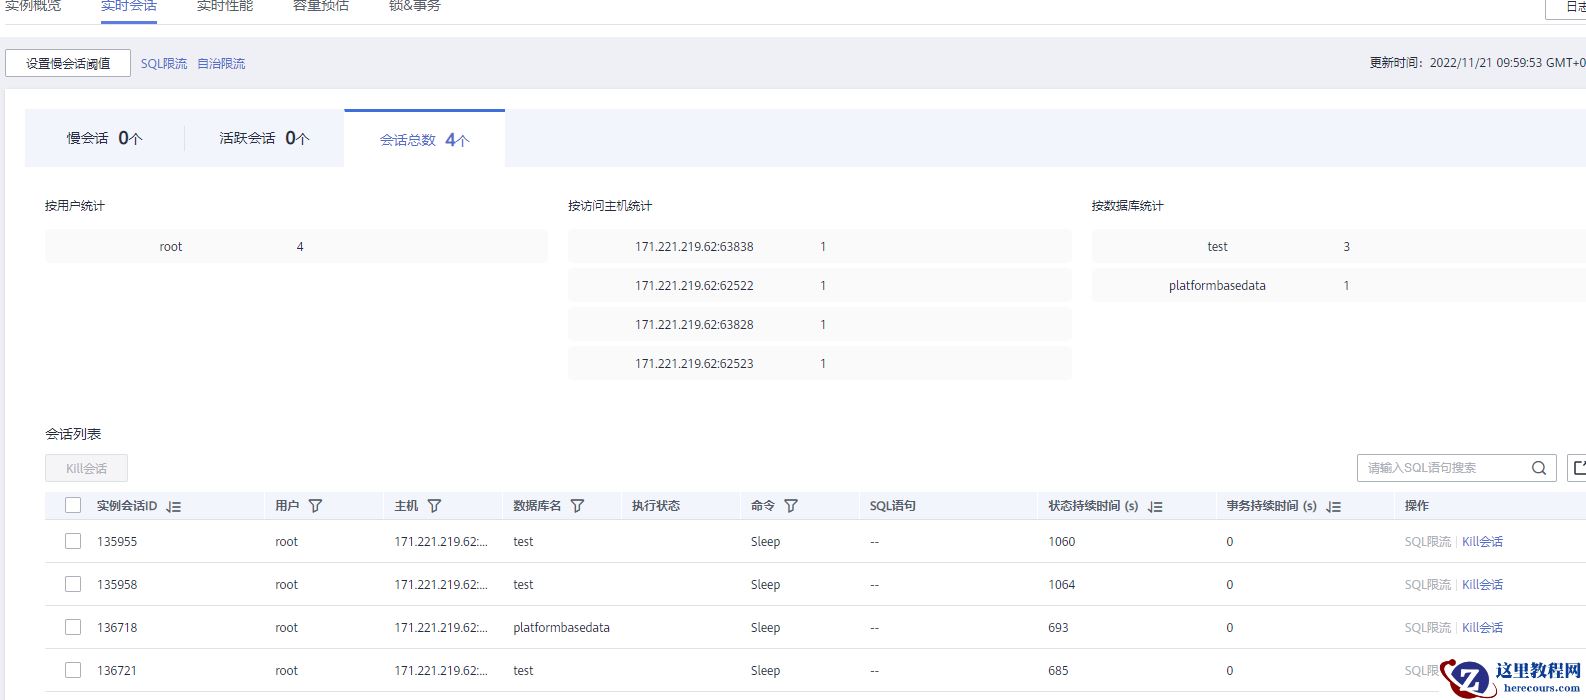Switch to the slow sessions tab
The height and width of the screenshot is (700, 1586).
104,138
